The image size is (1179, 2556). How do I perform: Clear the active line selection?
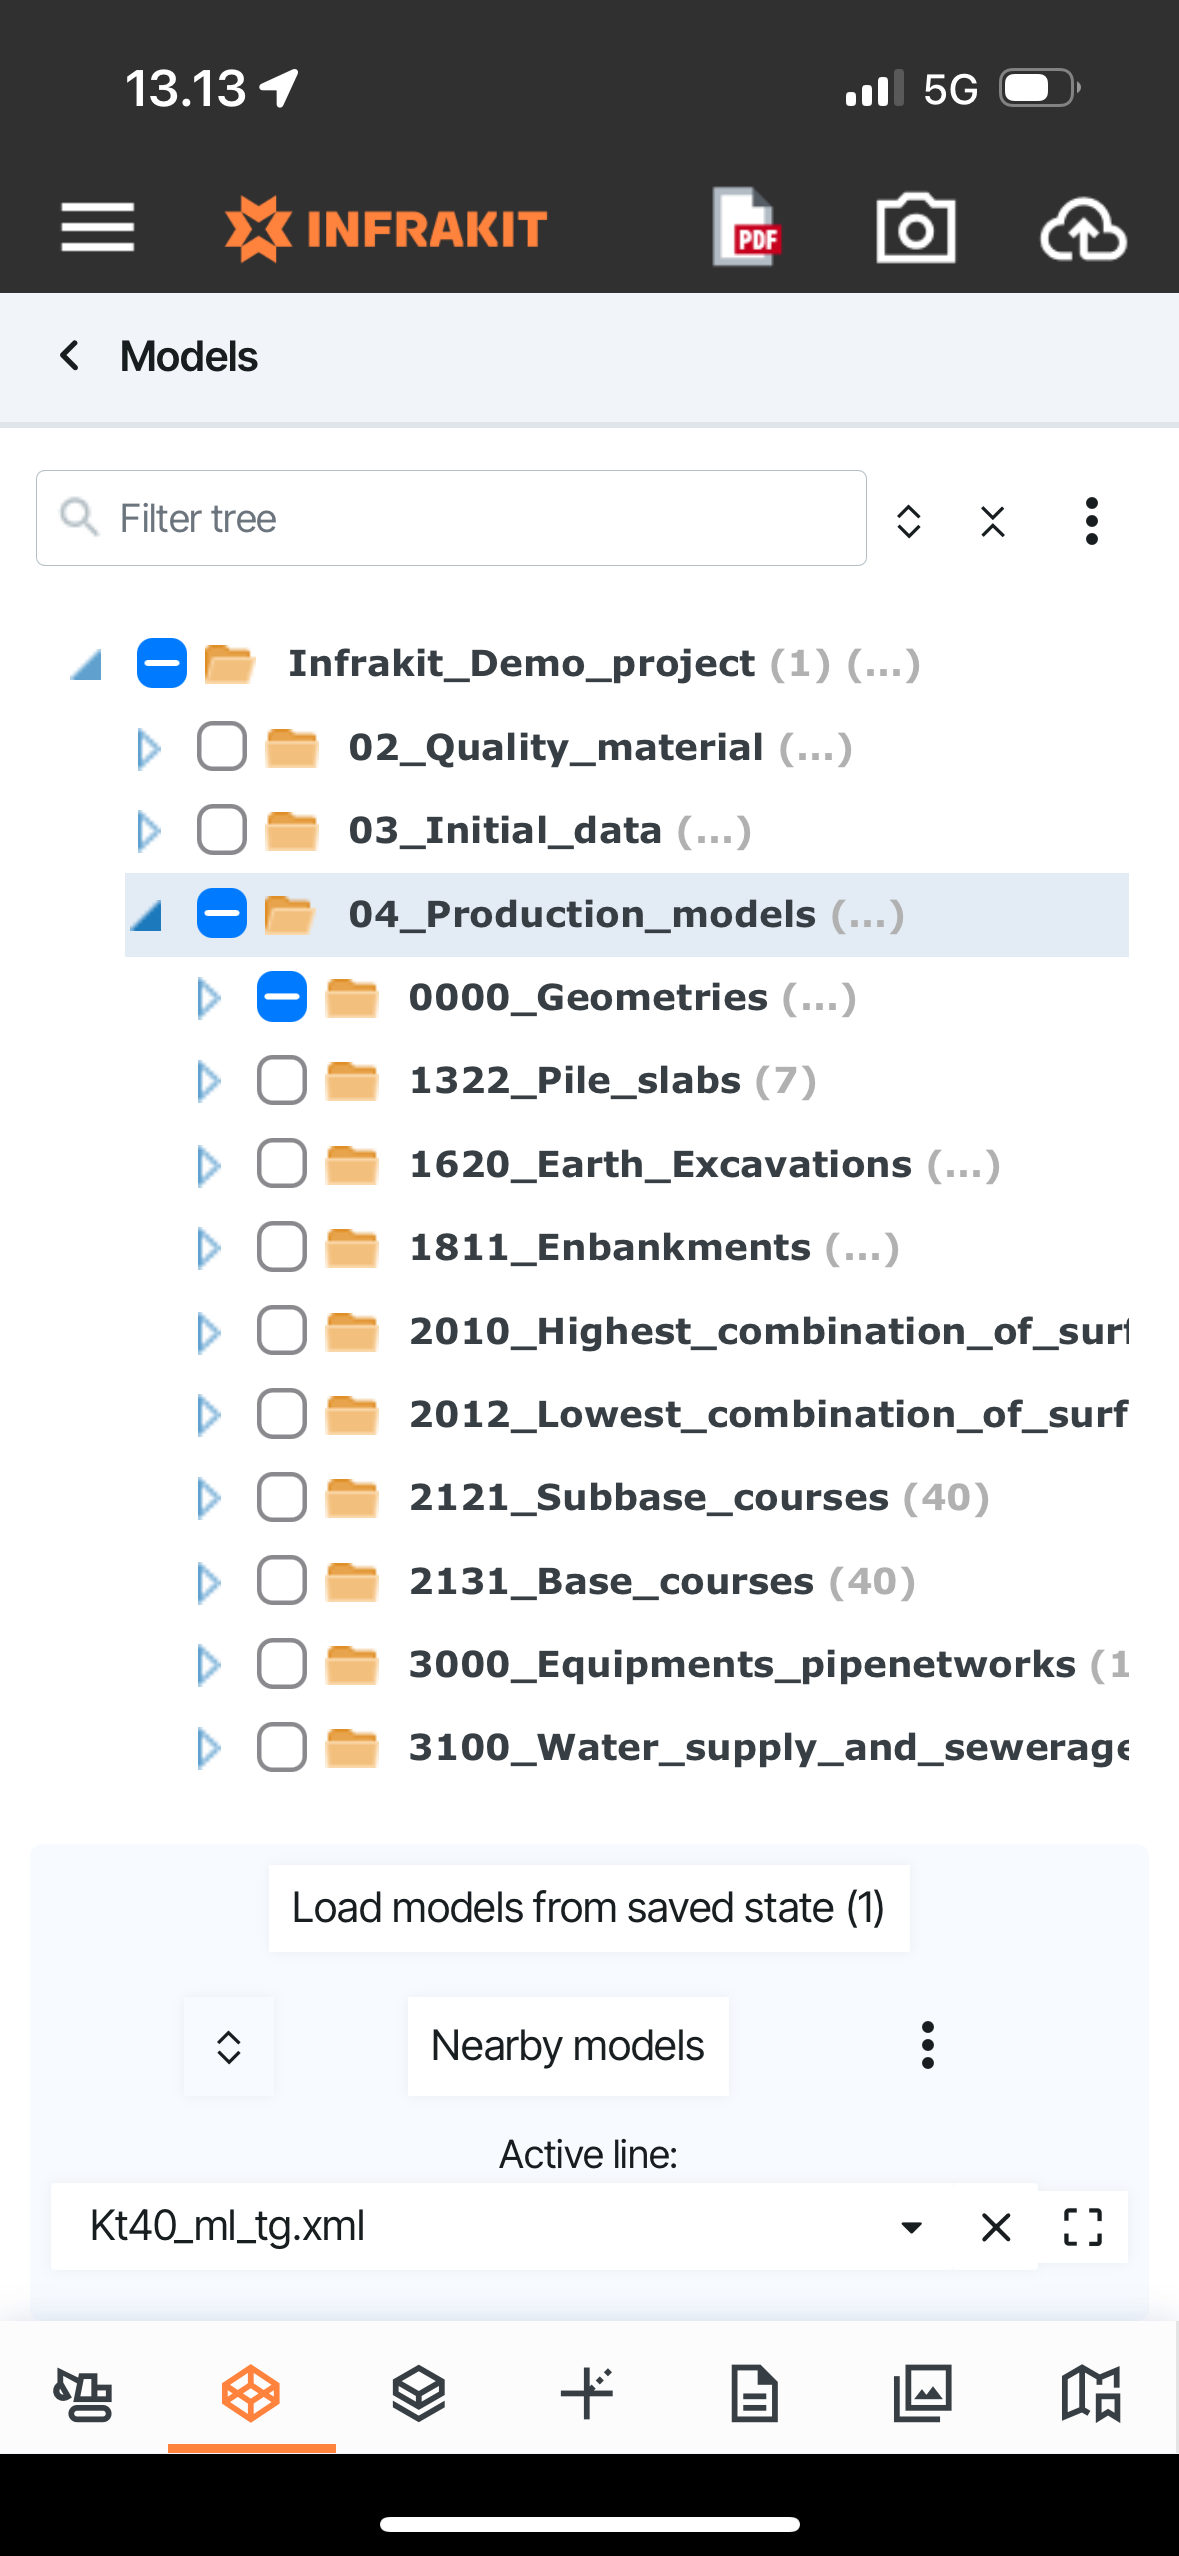996,2227
